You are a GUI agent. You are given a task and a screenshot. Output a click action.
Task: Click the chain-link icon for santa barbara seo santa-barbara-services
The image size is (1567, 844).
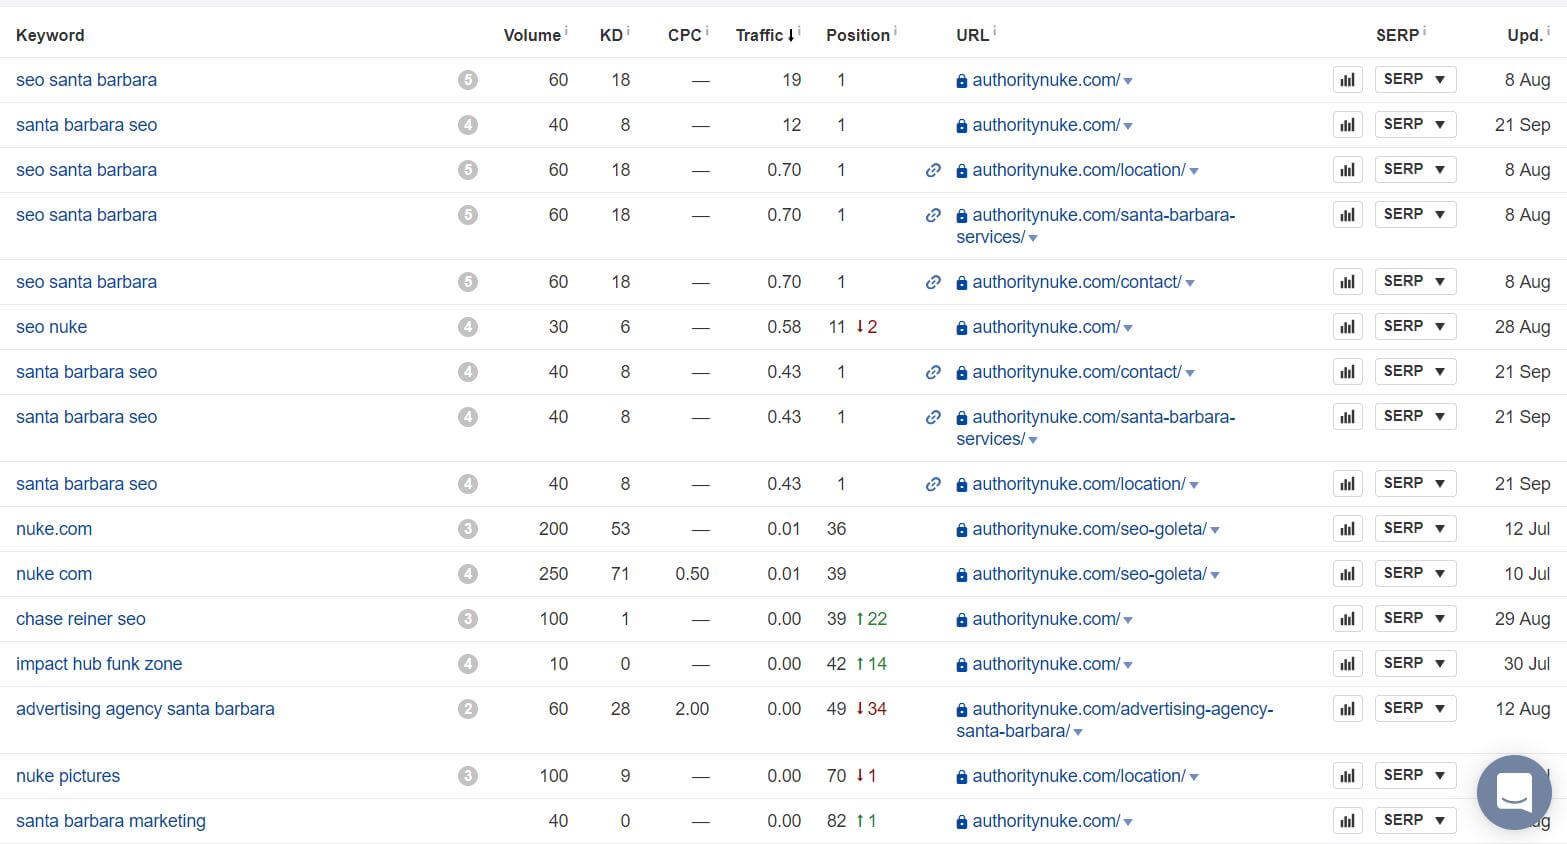pos(933,417)
